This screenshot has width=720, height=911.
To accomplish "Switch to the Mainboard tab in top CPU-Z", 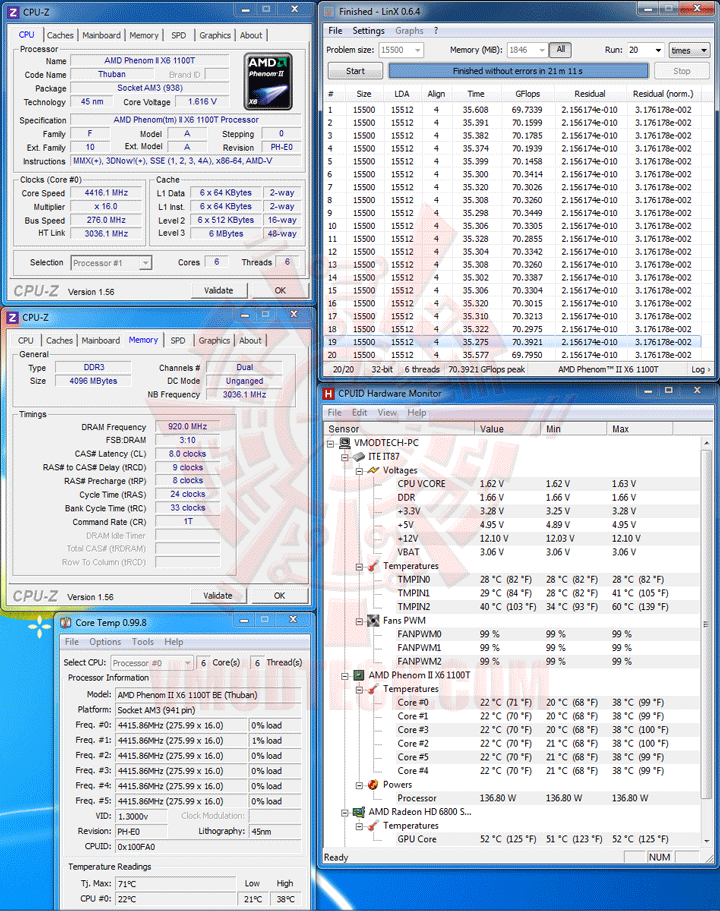I will point(101,35).
